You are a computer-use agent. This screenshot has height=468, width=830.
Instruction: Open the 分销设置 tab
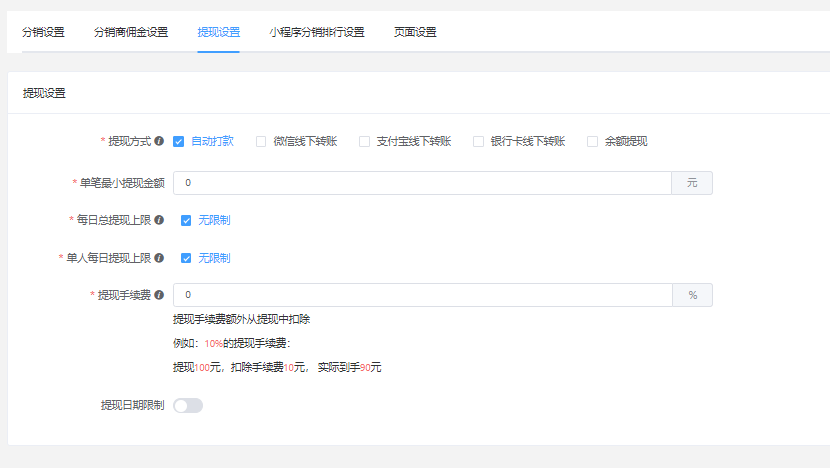click(x=43, y=32)
